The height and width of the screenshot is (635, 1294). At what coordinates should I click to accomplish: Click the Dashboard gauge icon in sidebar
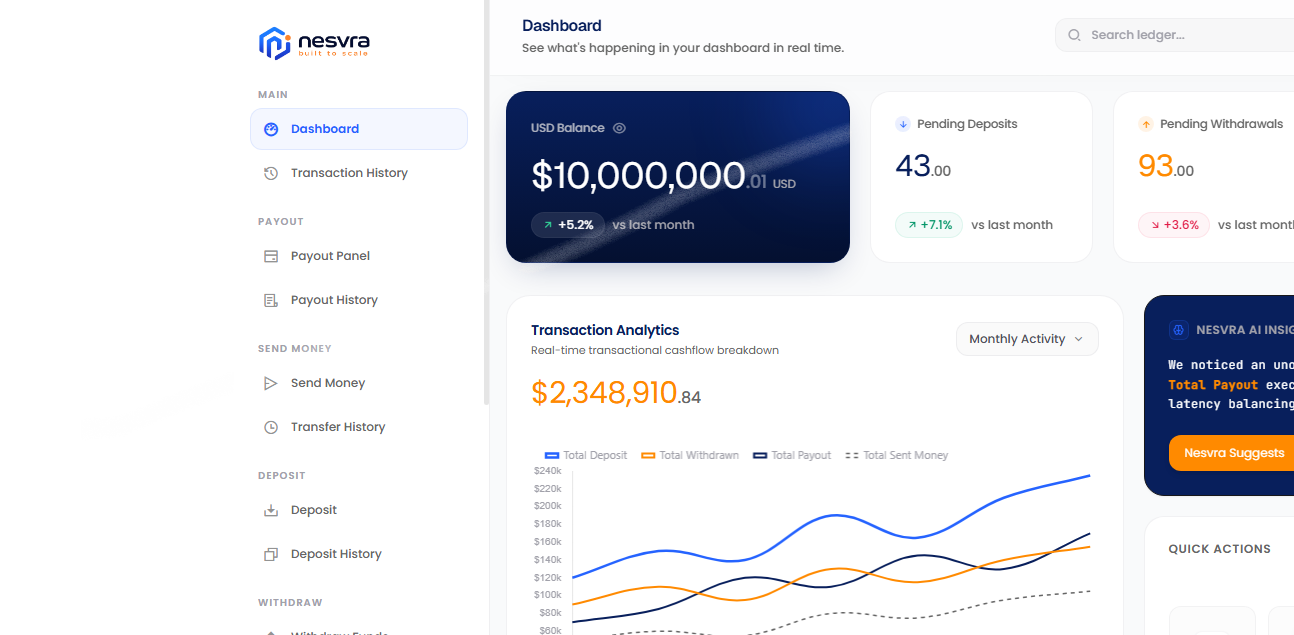pos(271,129)
